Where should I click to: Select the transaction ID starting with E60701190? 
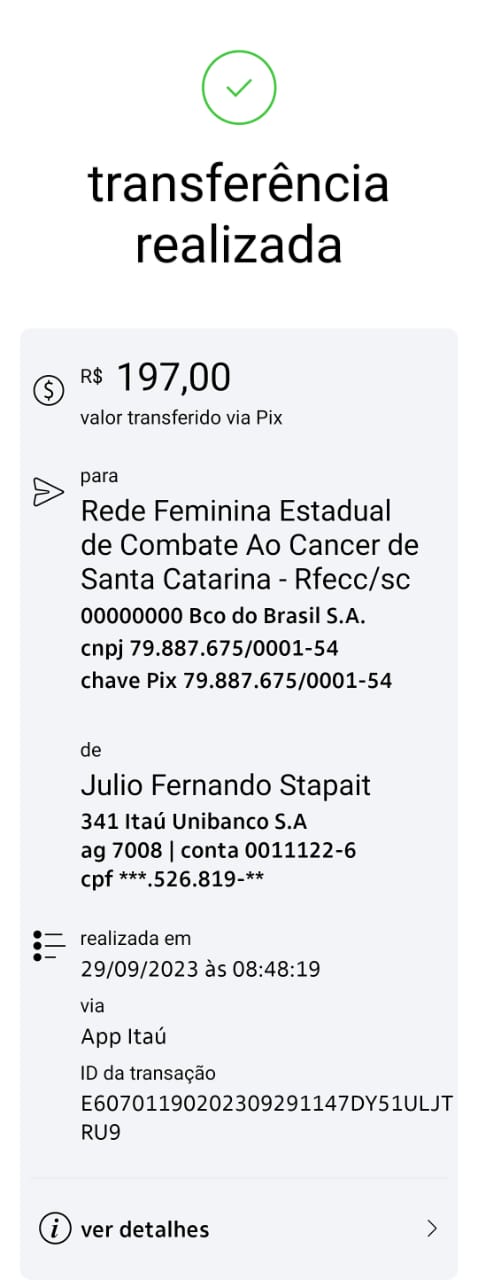point(266,1117)
